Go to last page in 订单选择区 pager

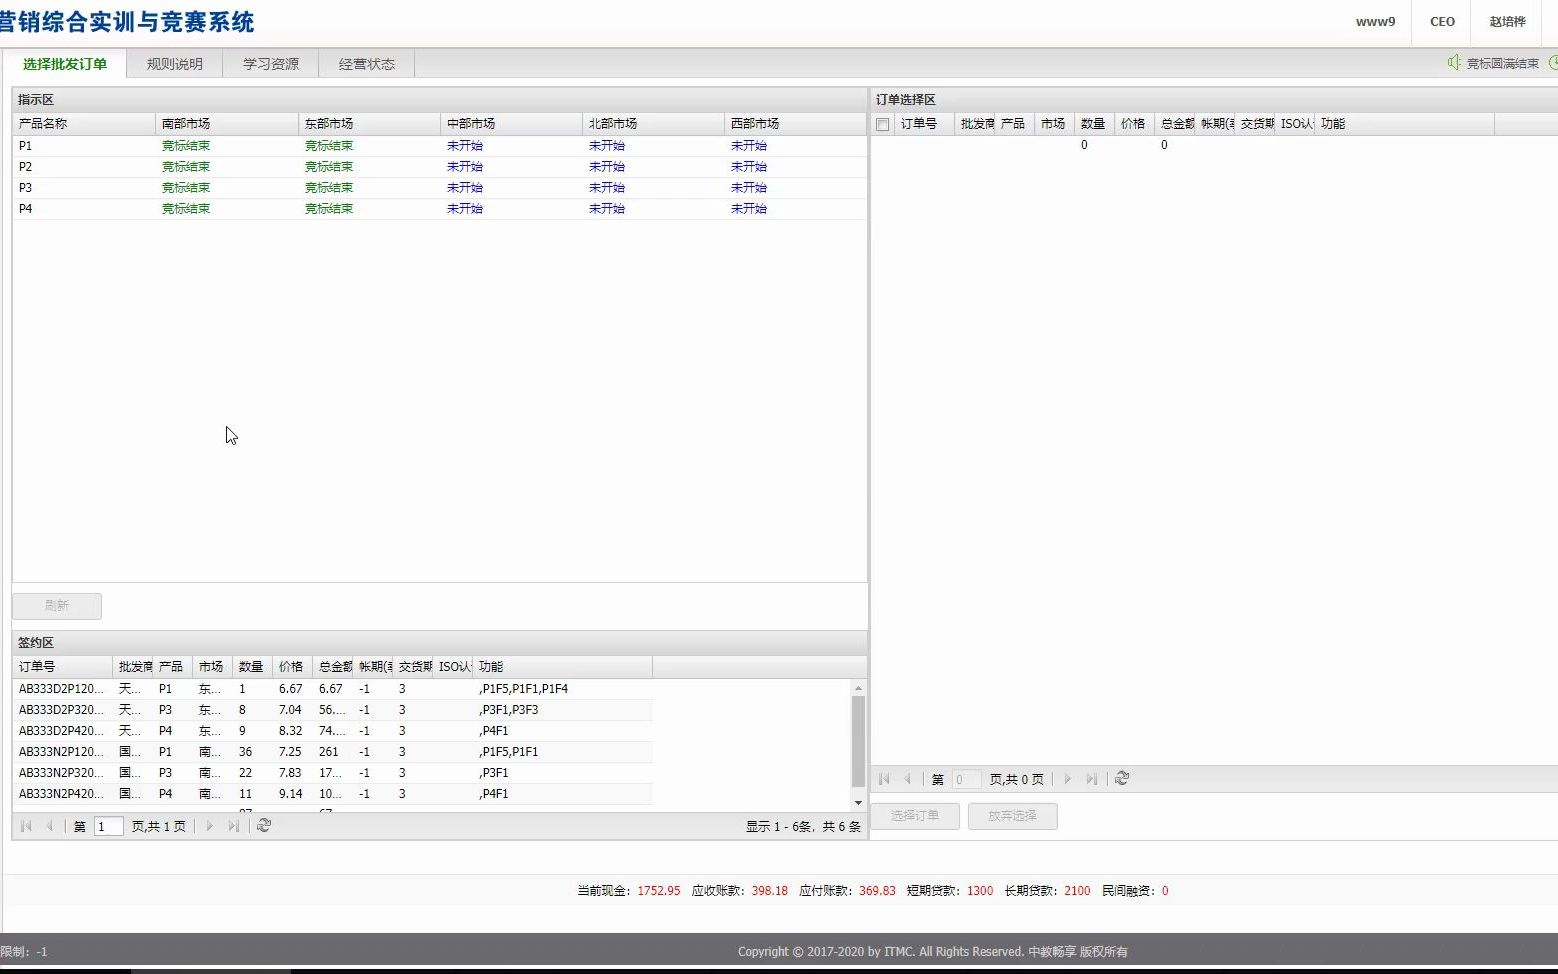1091,779
